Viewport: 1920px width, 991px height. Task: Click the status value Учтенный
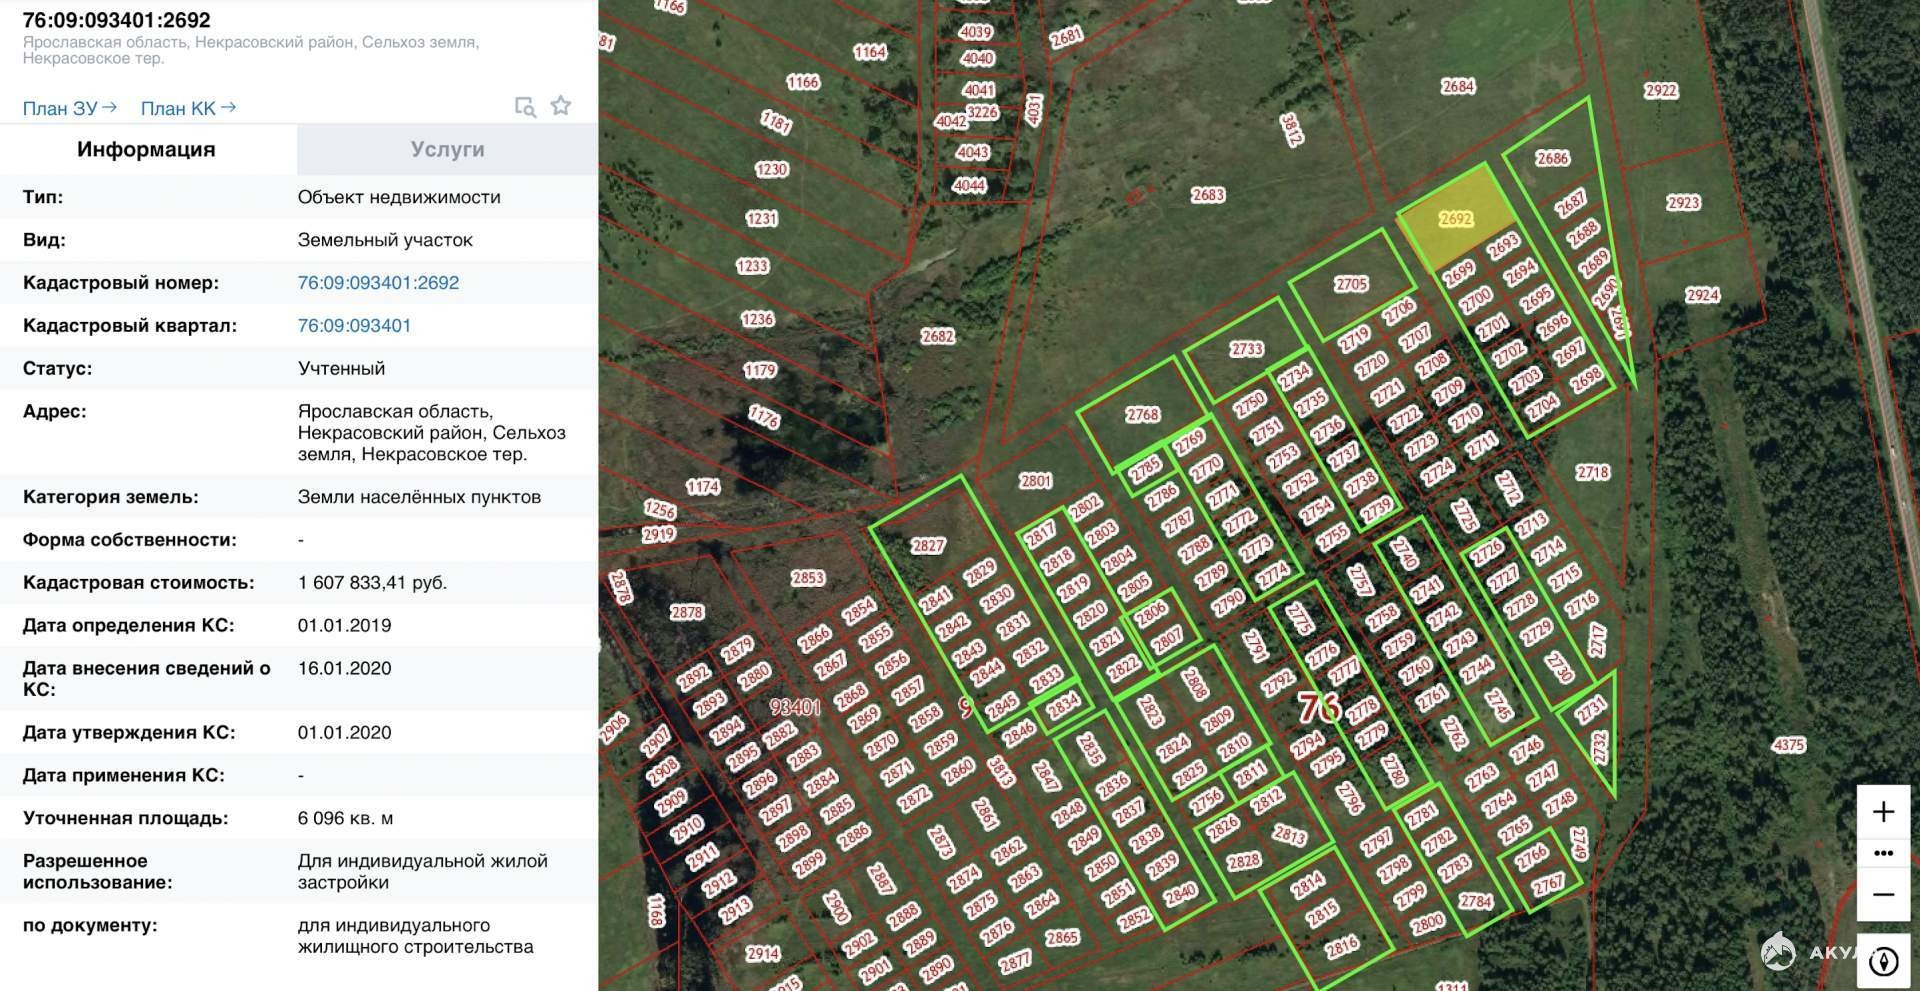click(x=341, y=369)
